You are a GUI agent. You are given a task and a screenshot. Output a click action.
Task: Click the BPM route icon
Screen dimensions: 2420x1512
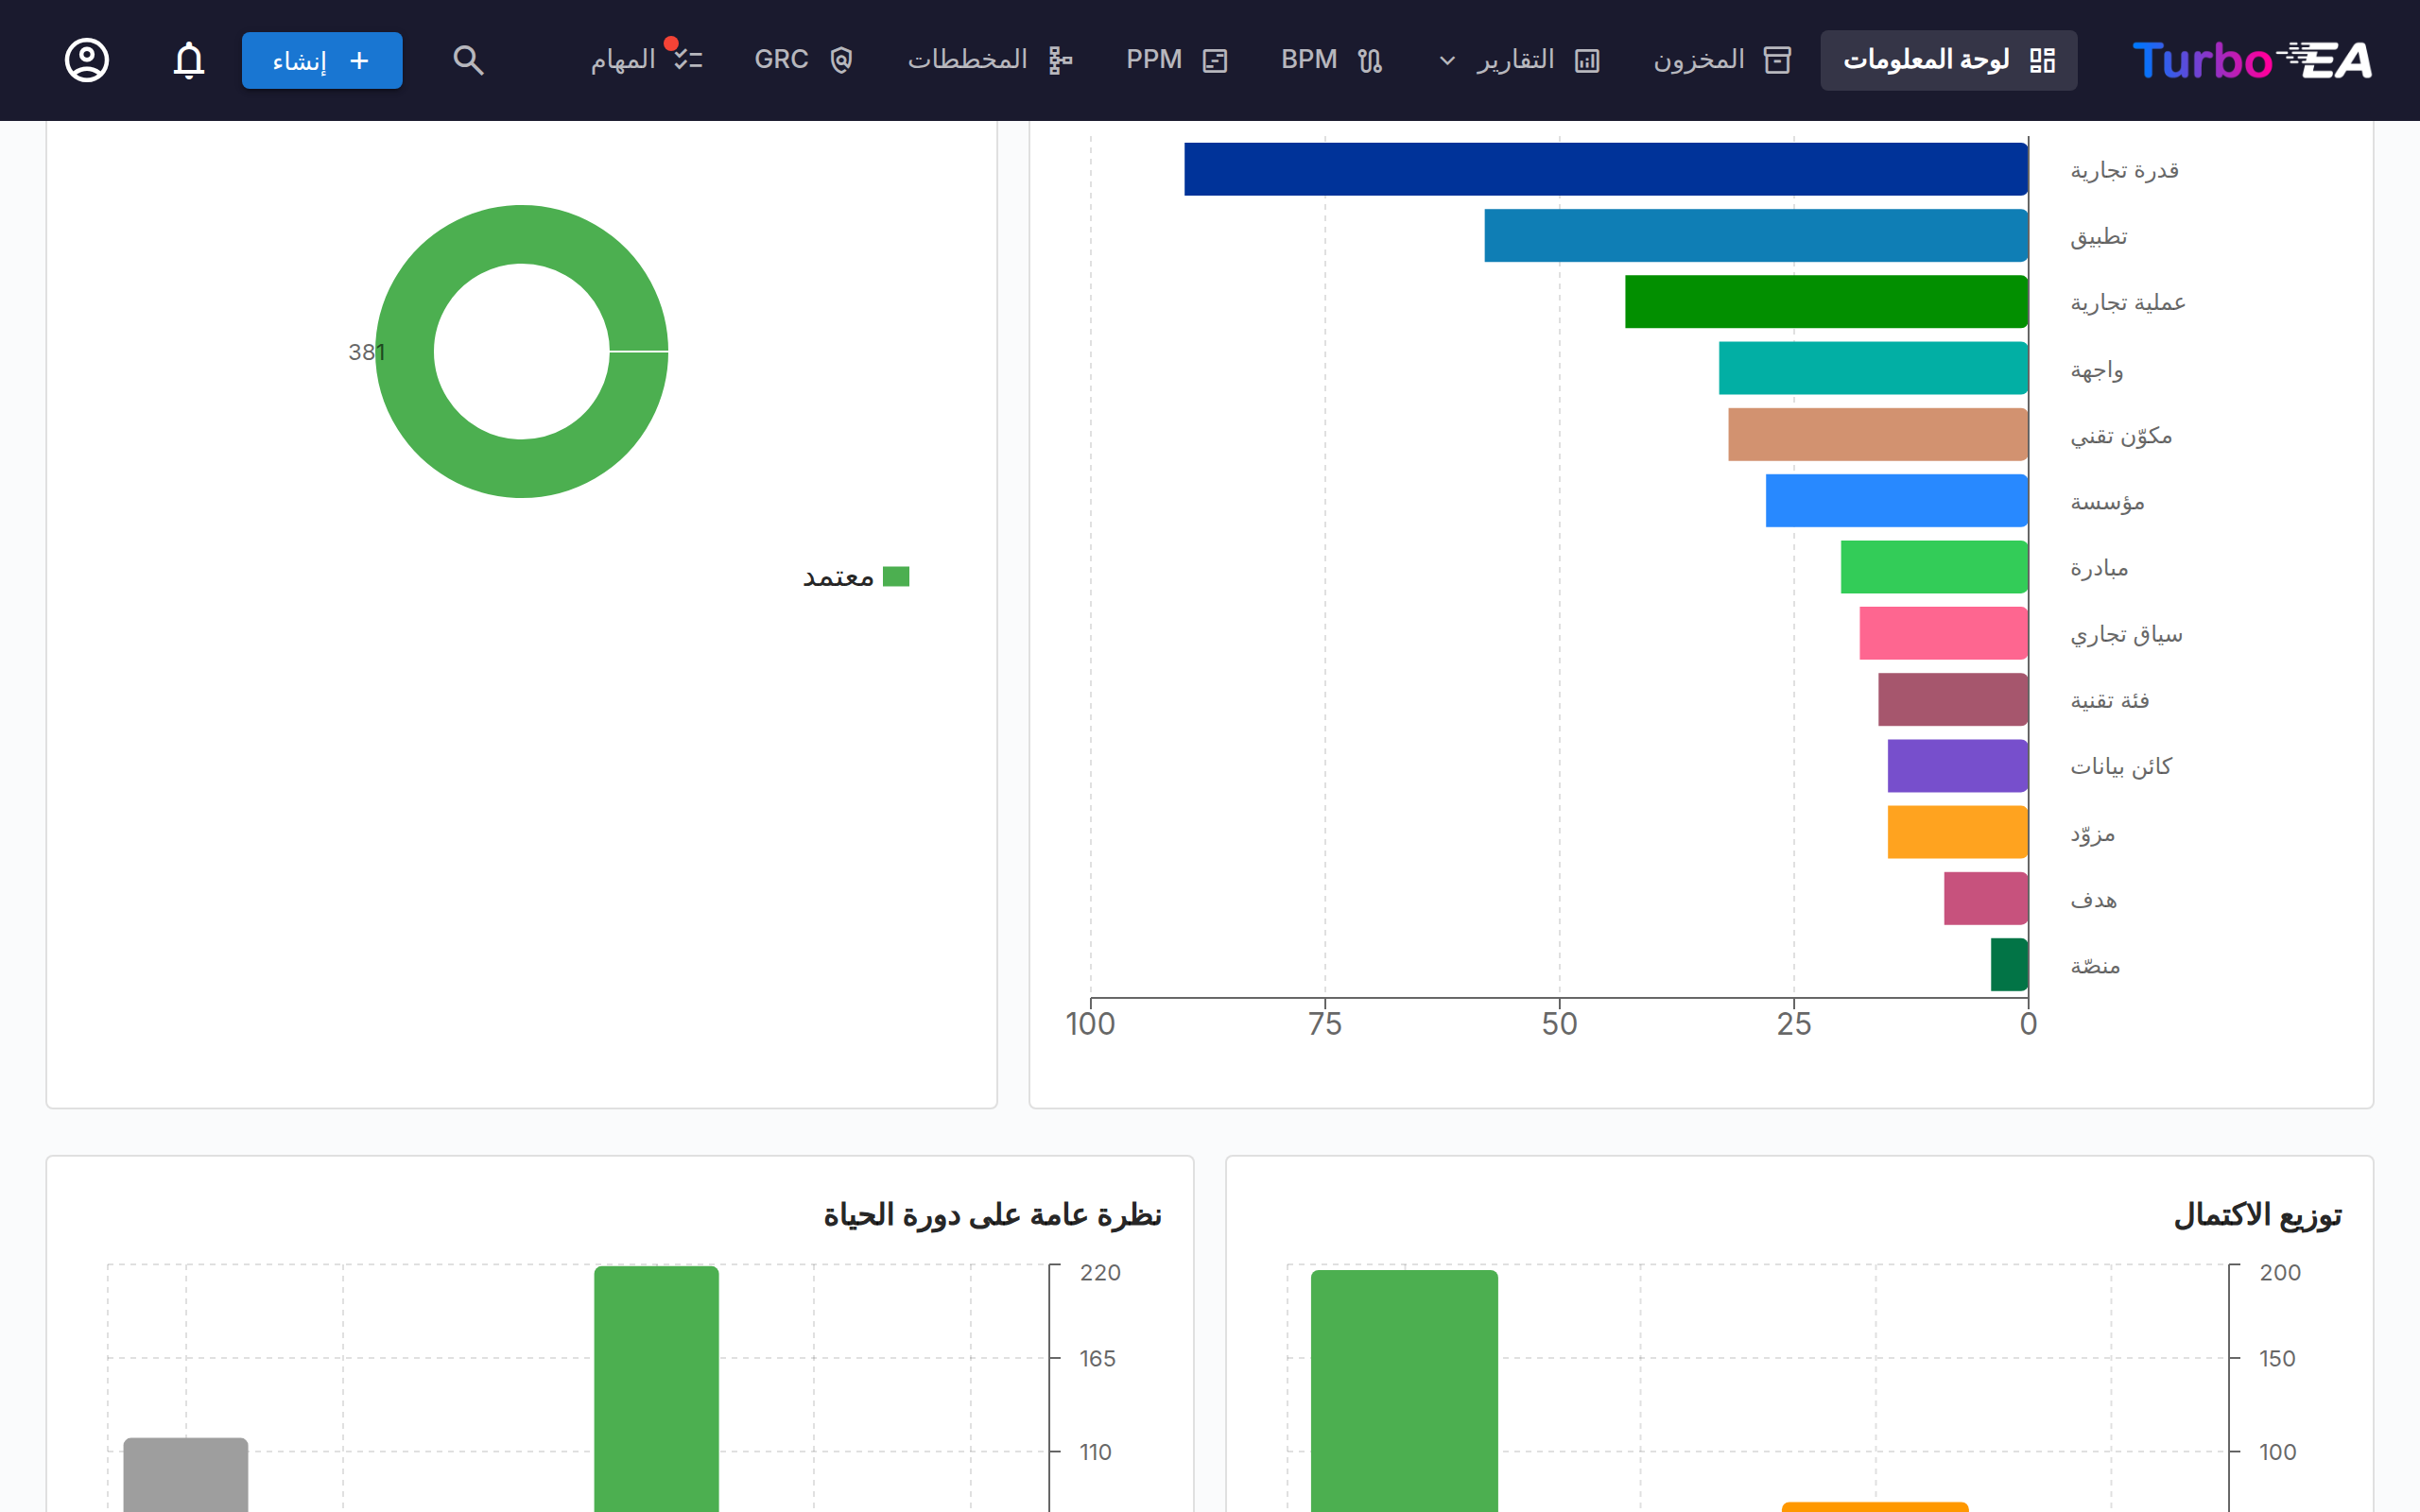[1370, 60]
